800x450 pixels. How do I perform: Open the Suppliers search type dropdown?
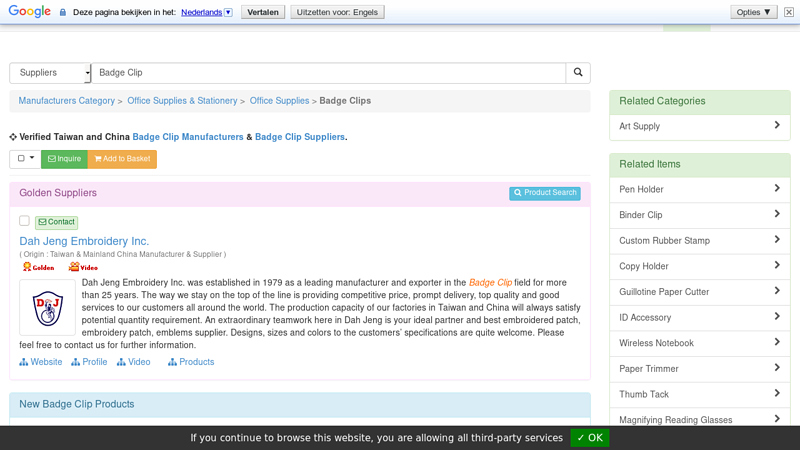pos(50,73)
